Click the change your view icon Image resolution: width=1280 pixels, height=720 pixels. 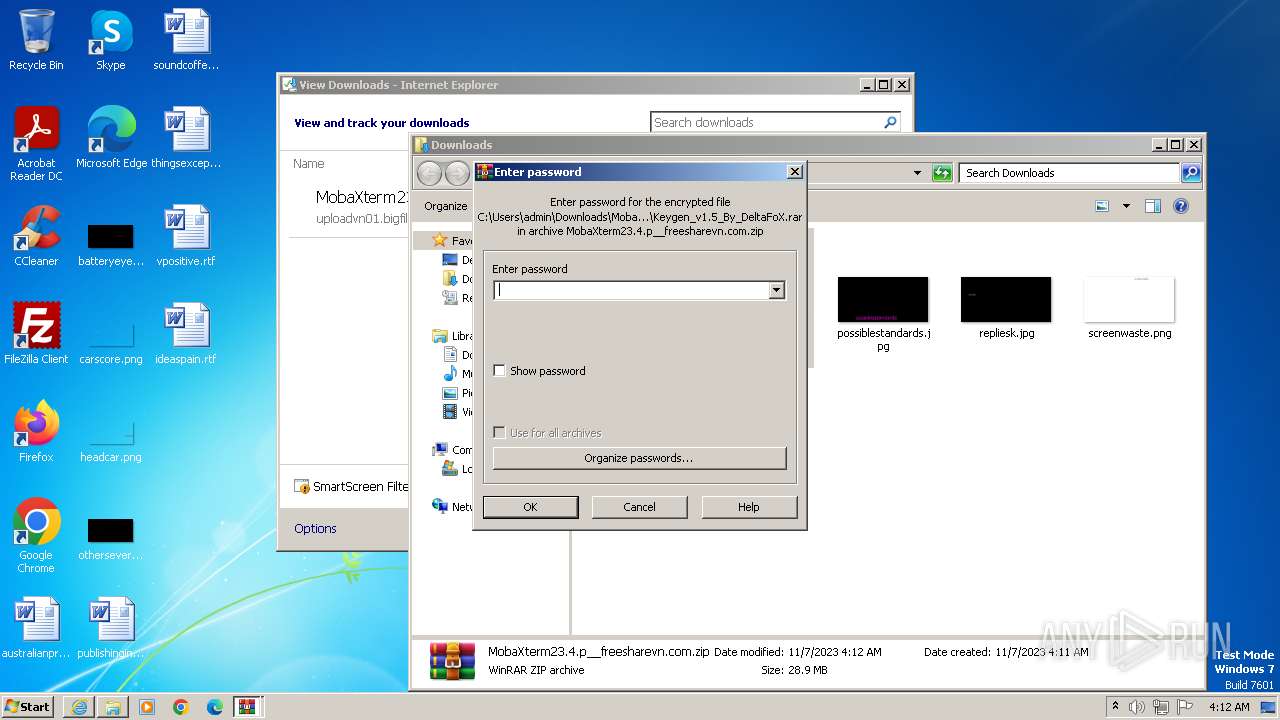tap(1102, 206)
